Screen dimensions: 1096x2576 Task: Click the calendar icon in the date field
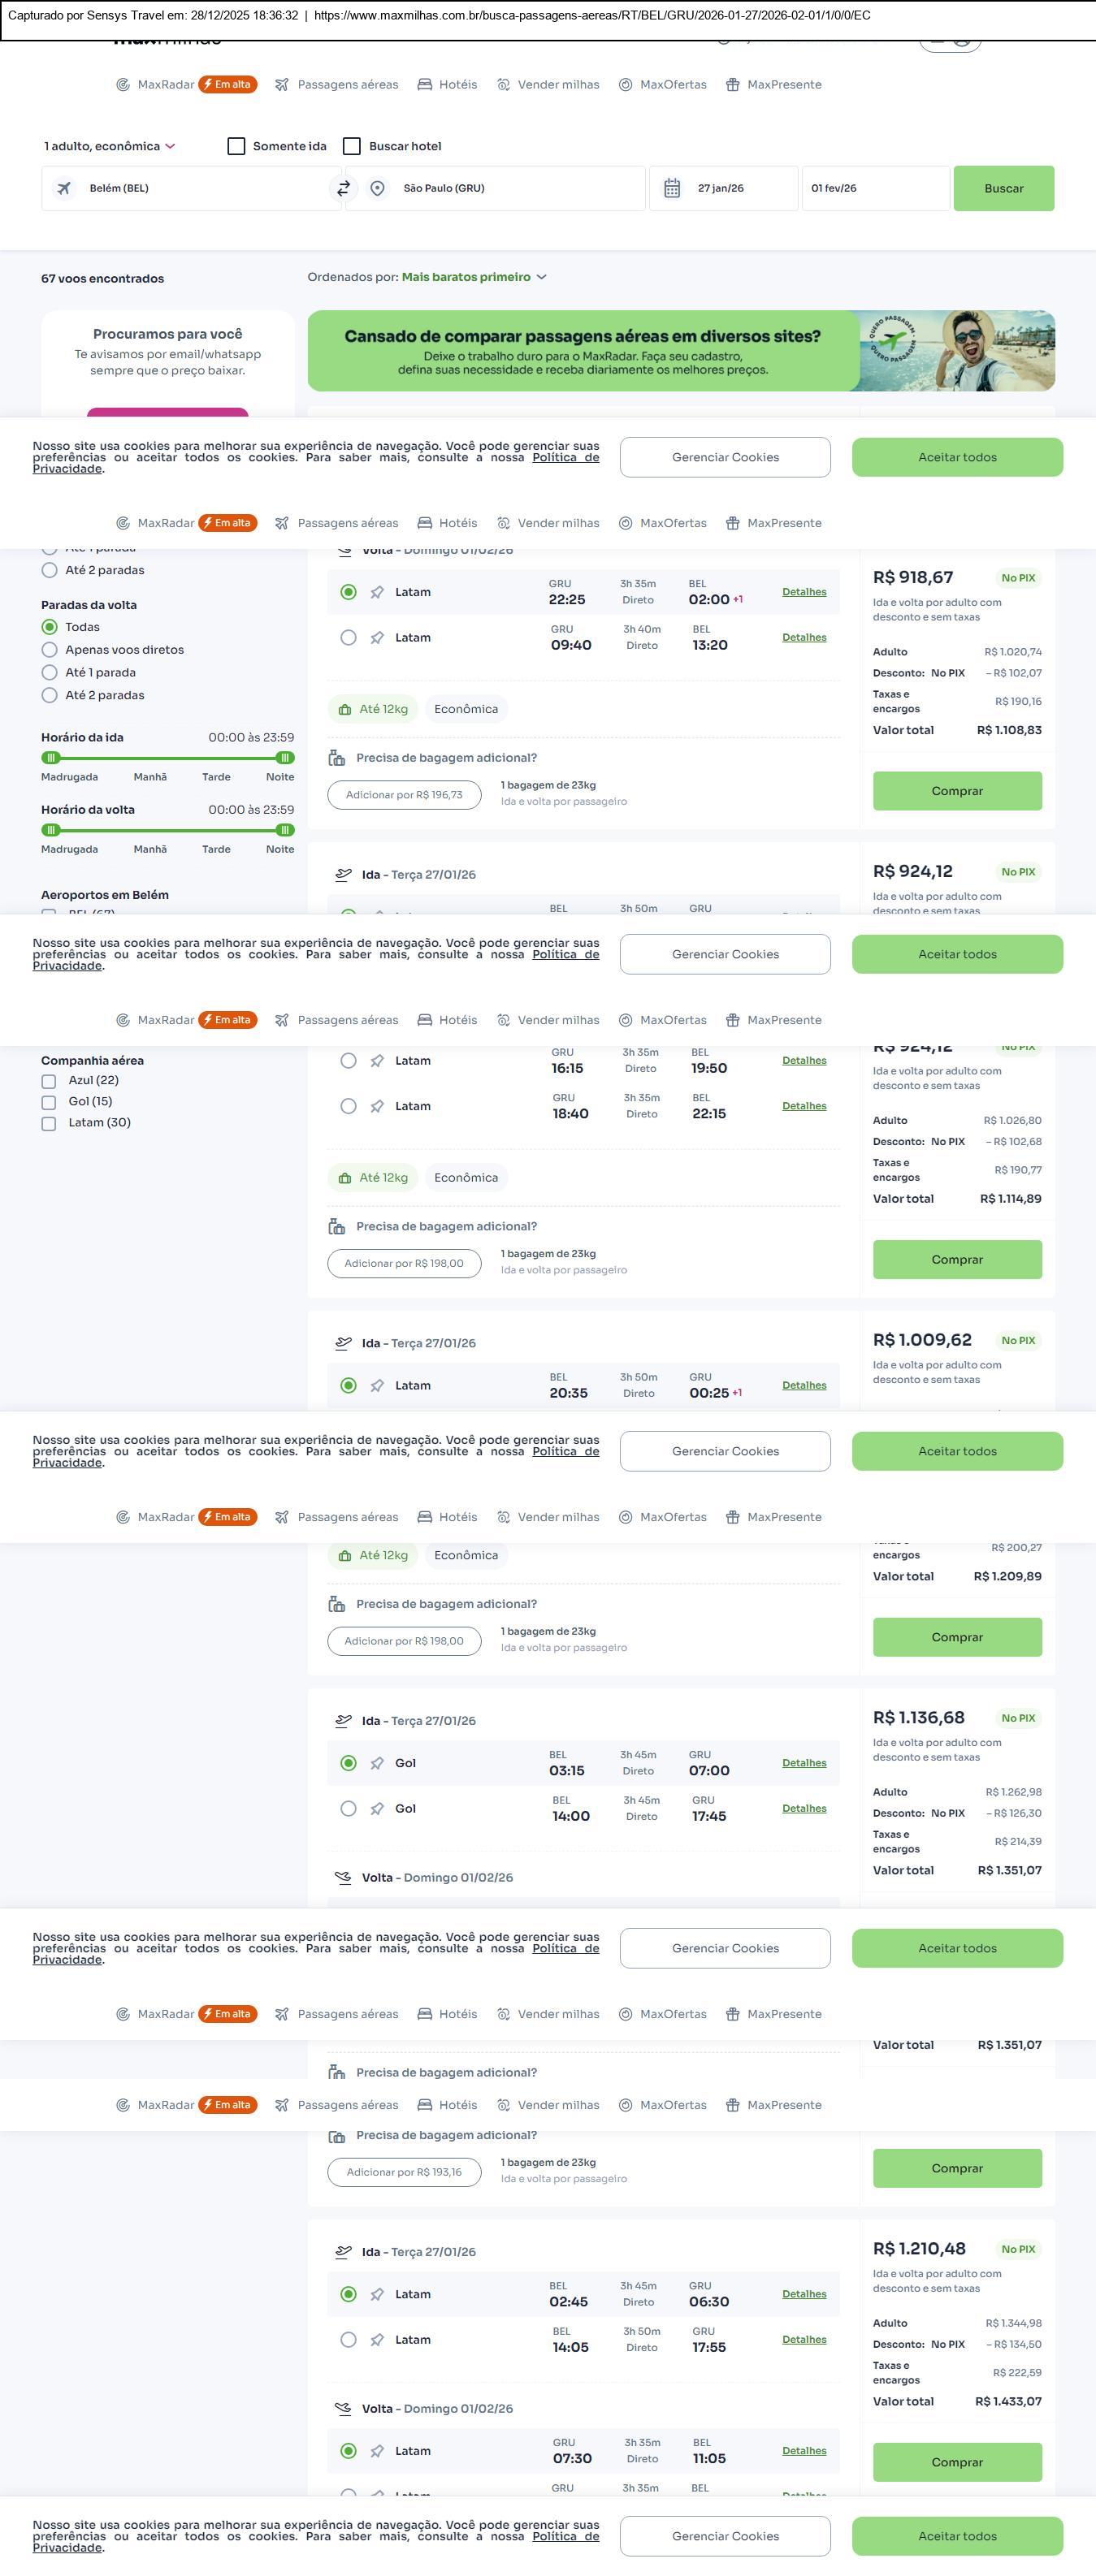(x=672, y=188)
